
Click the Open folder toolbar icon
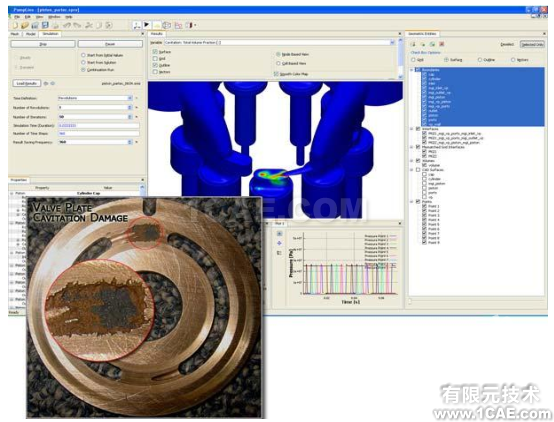(25, 25)
